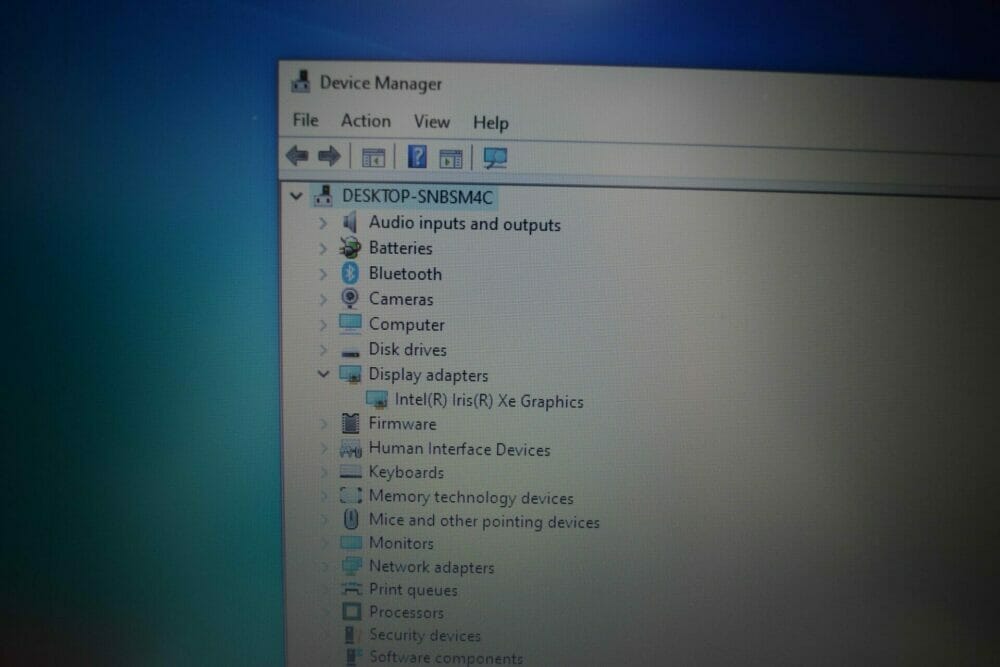Expand the Computer category chevron
Screen dimensions: 1000x667
[323, 325]
